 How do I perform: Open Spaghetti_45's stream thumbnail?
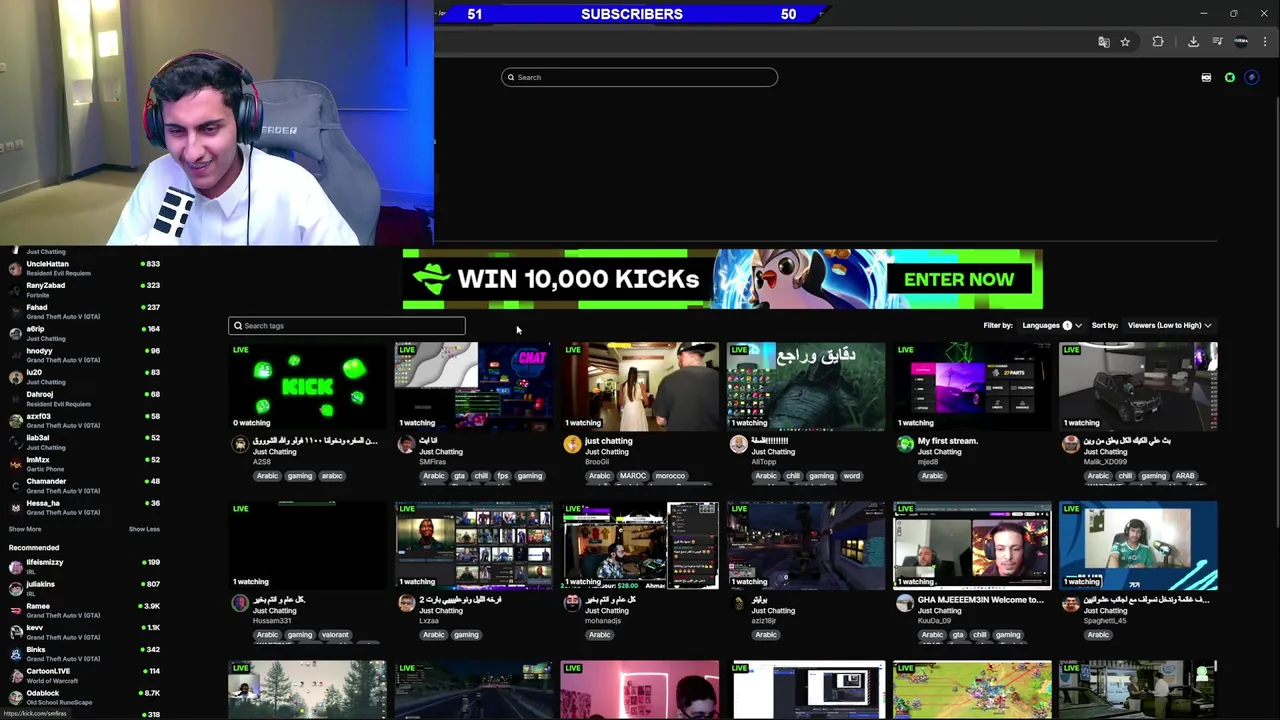click(1138, 546)
